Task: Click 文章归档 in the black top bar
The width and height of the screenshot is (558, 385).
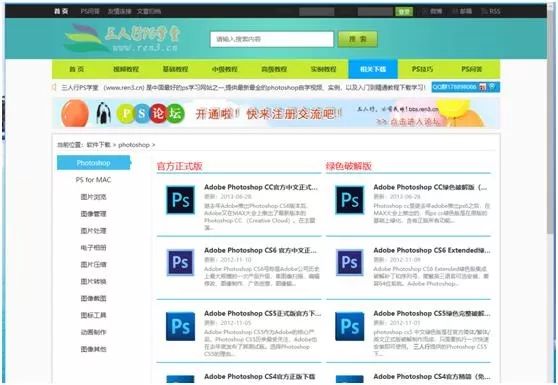Action: click(x=149, y=11)
